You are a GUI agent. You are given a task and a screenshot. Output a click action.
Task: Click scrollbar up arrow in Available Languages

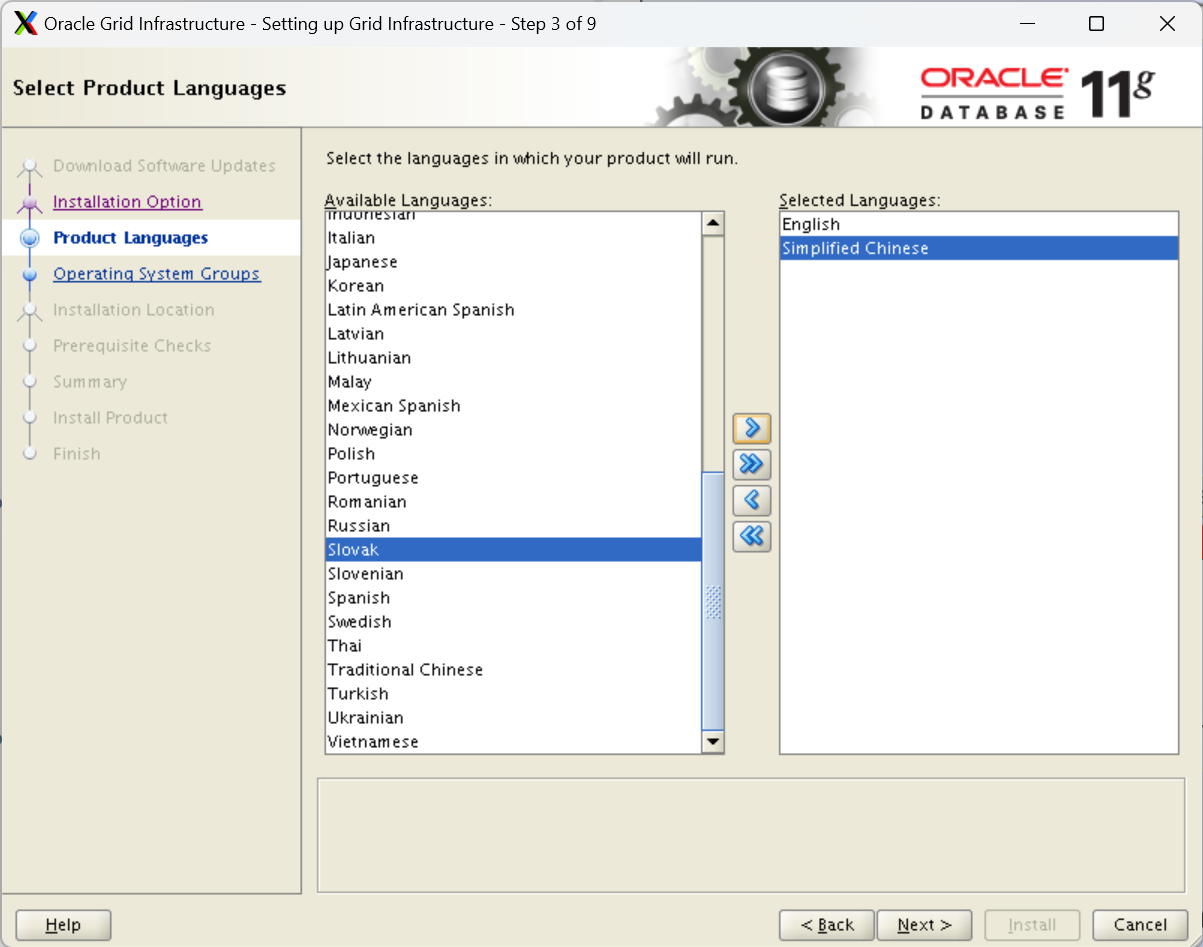pyautogui.click(x=713, y=224)
